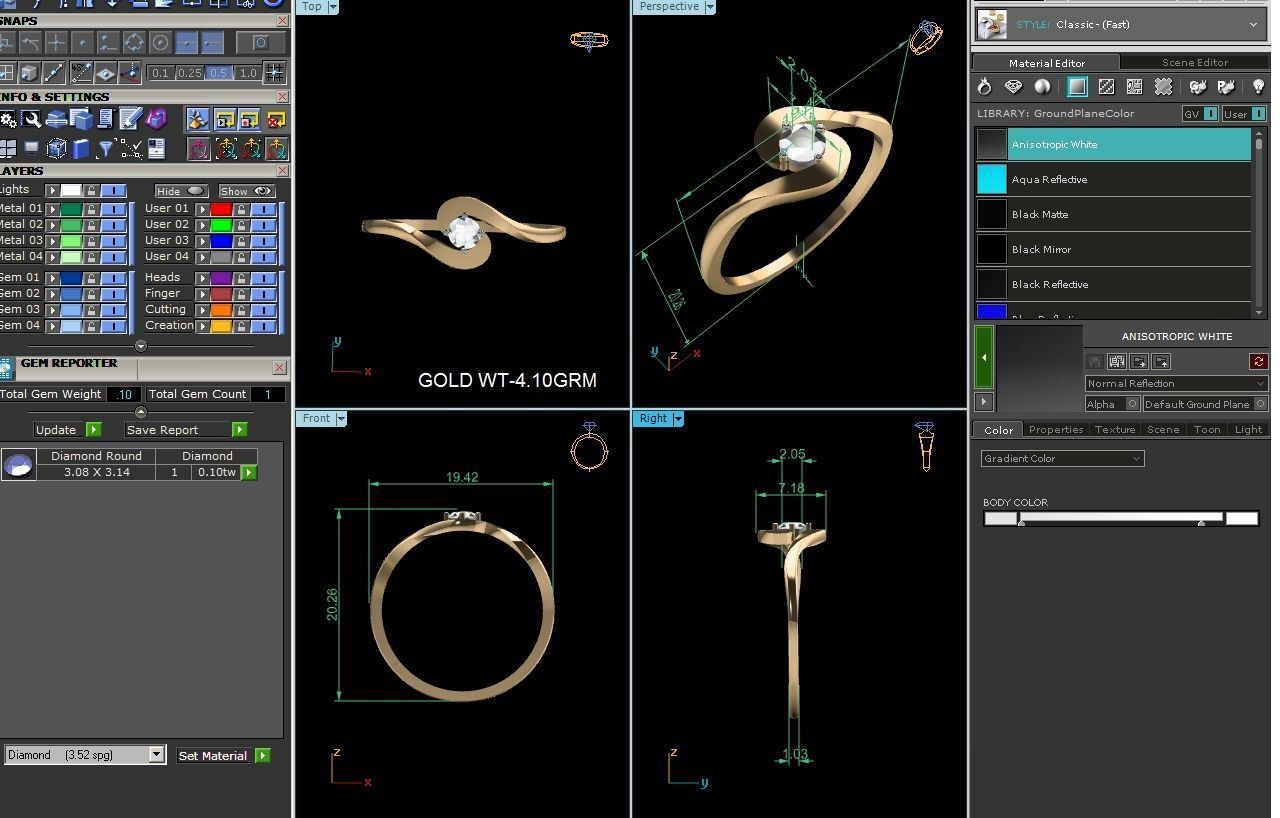Image resolution: width=1280 pixels, height=818 pixels.
Task: Click the diamond gem materials icon
Action: tap(1014, 87)
